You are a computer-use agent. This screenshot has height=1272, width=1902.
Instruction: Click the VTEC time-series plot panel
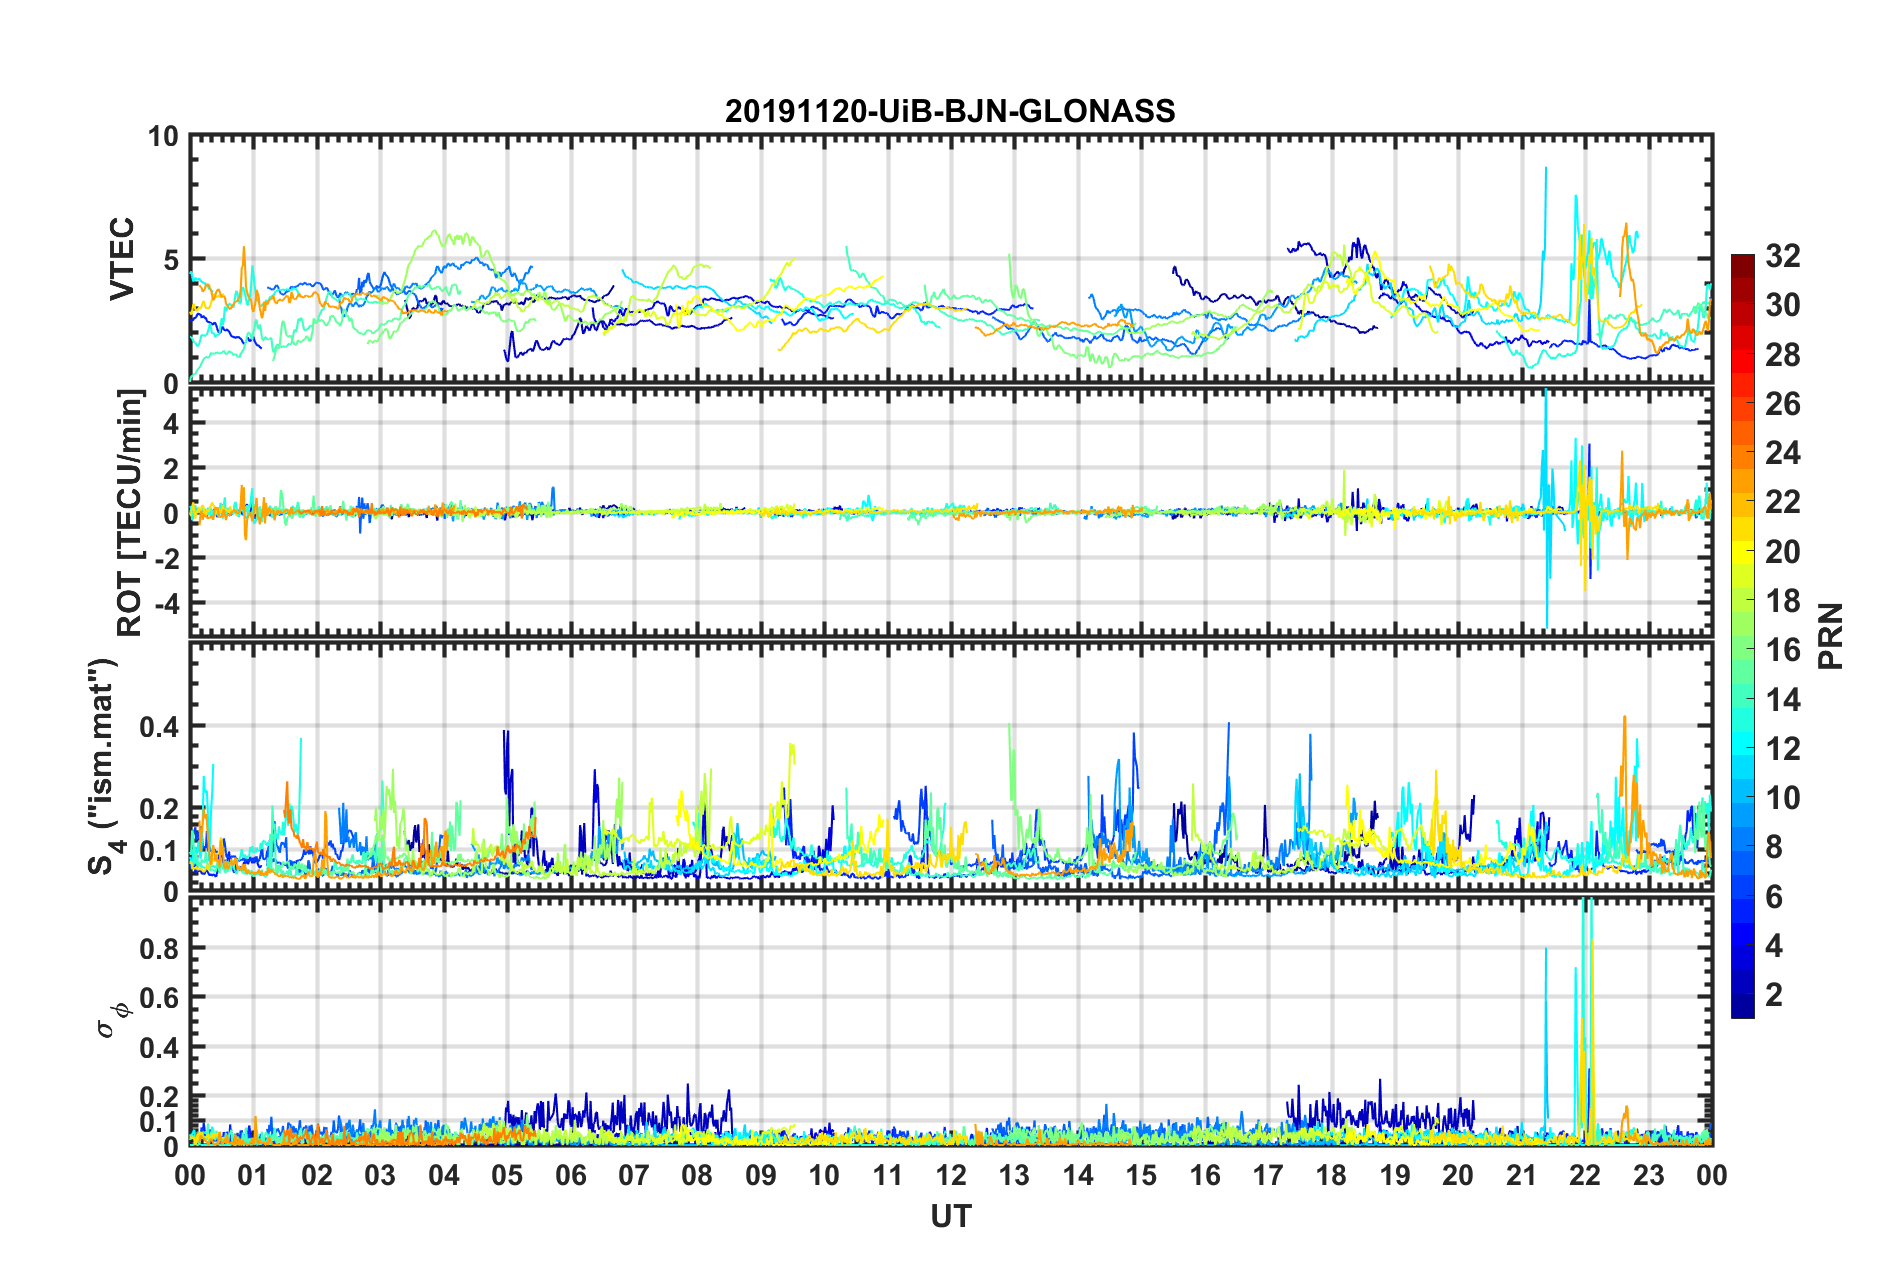(x=951, y=259)
